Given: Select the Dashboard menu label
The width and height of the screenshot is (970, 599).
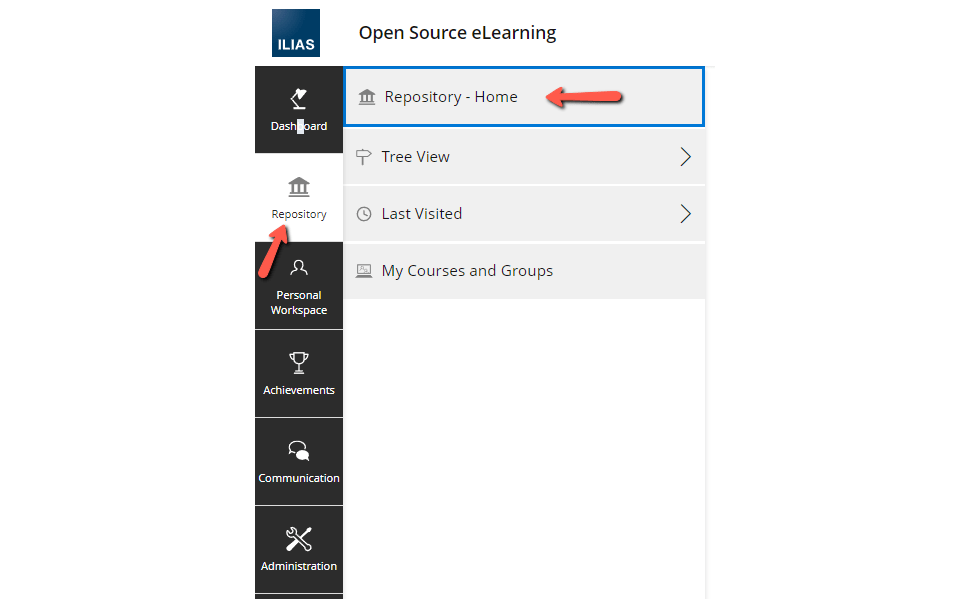Looking at the screenshot, I should tap(299, 126).
